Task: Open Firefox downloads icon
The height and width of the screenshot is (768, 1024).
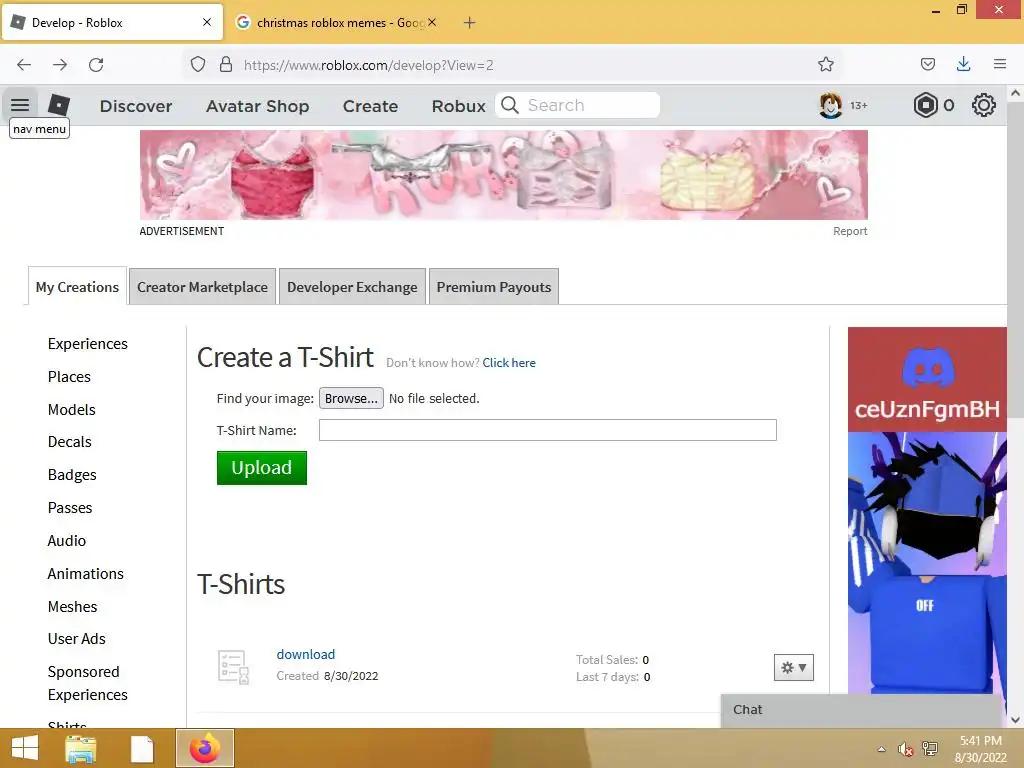Action: pyautogui.click(x=963, y=64)
